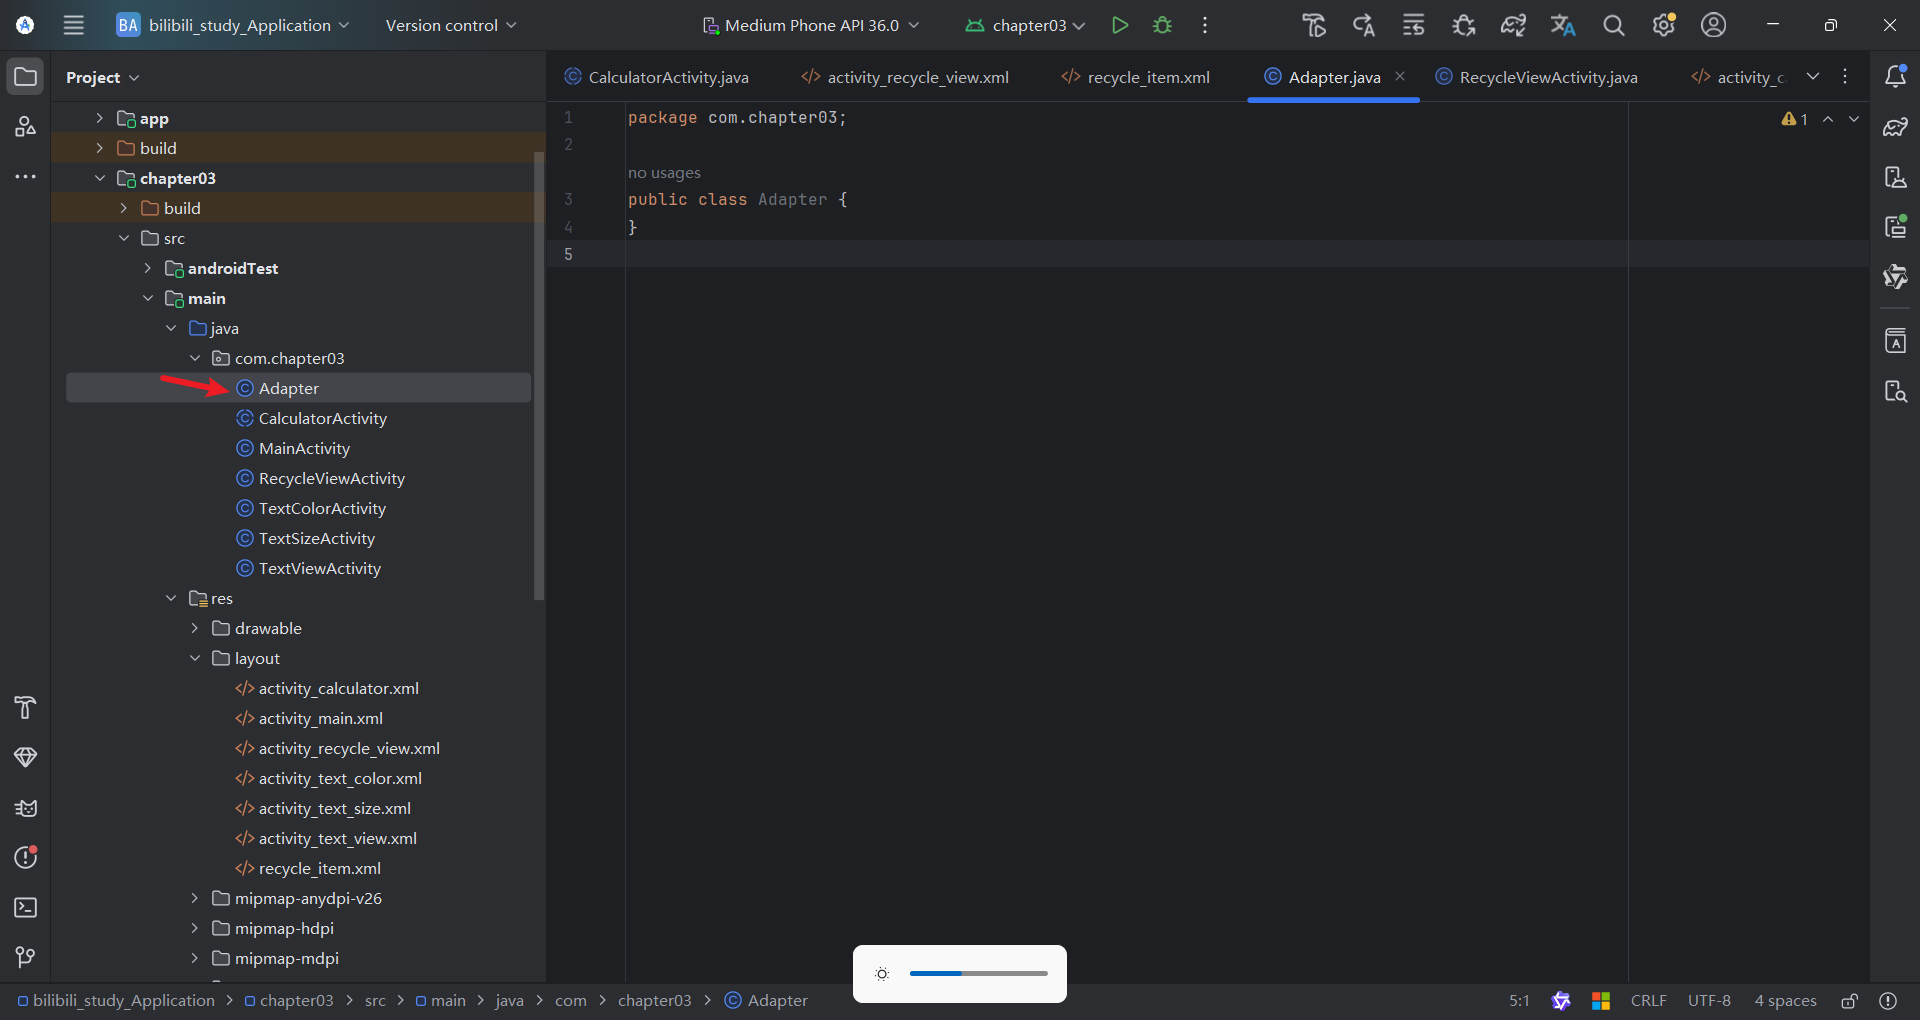1920x1020 pixels.
Task: Open the Logcat cat icon
Action: pos(26,808)
